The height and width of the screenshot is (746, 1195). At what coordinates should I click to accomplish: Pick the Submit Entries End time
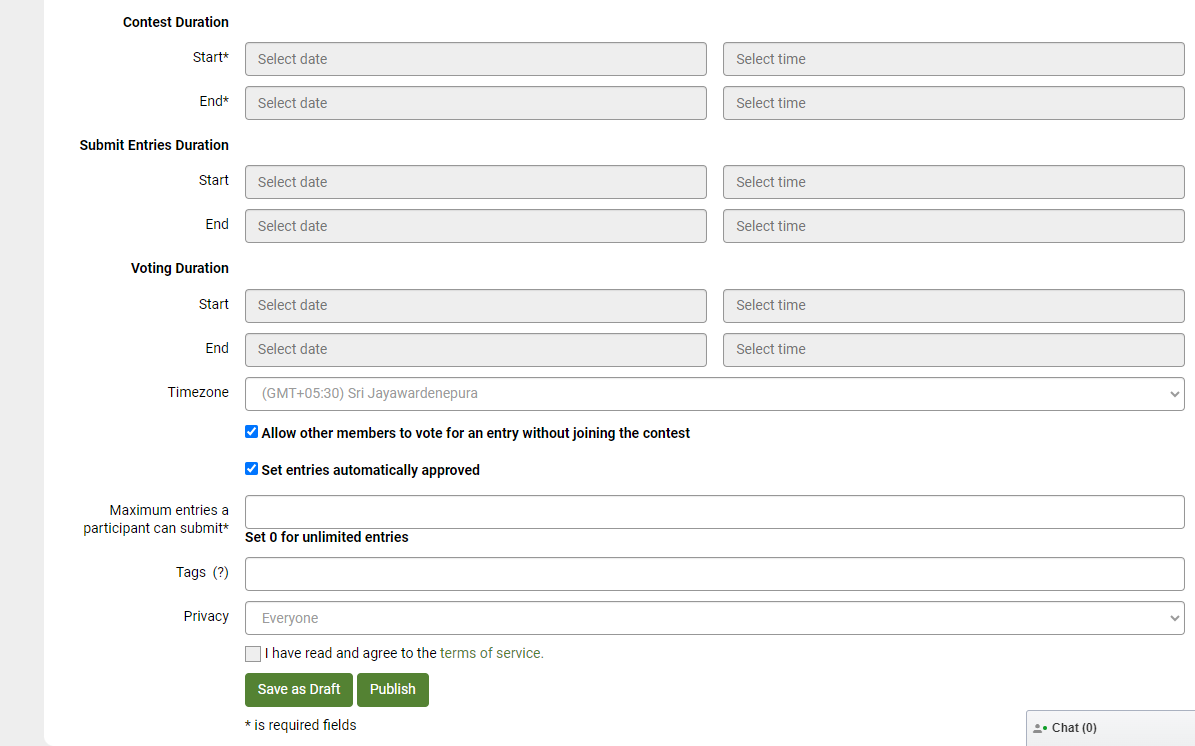953,226
